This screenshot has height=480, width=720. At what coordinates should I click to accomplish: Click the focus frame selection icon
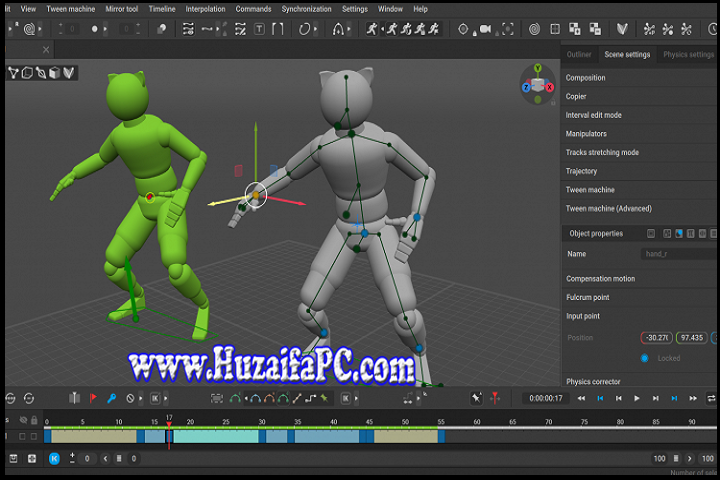[507, 29]
